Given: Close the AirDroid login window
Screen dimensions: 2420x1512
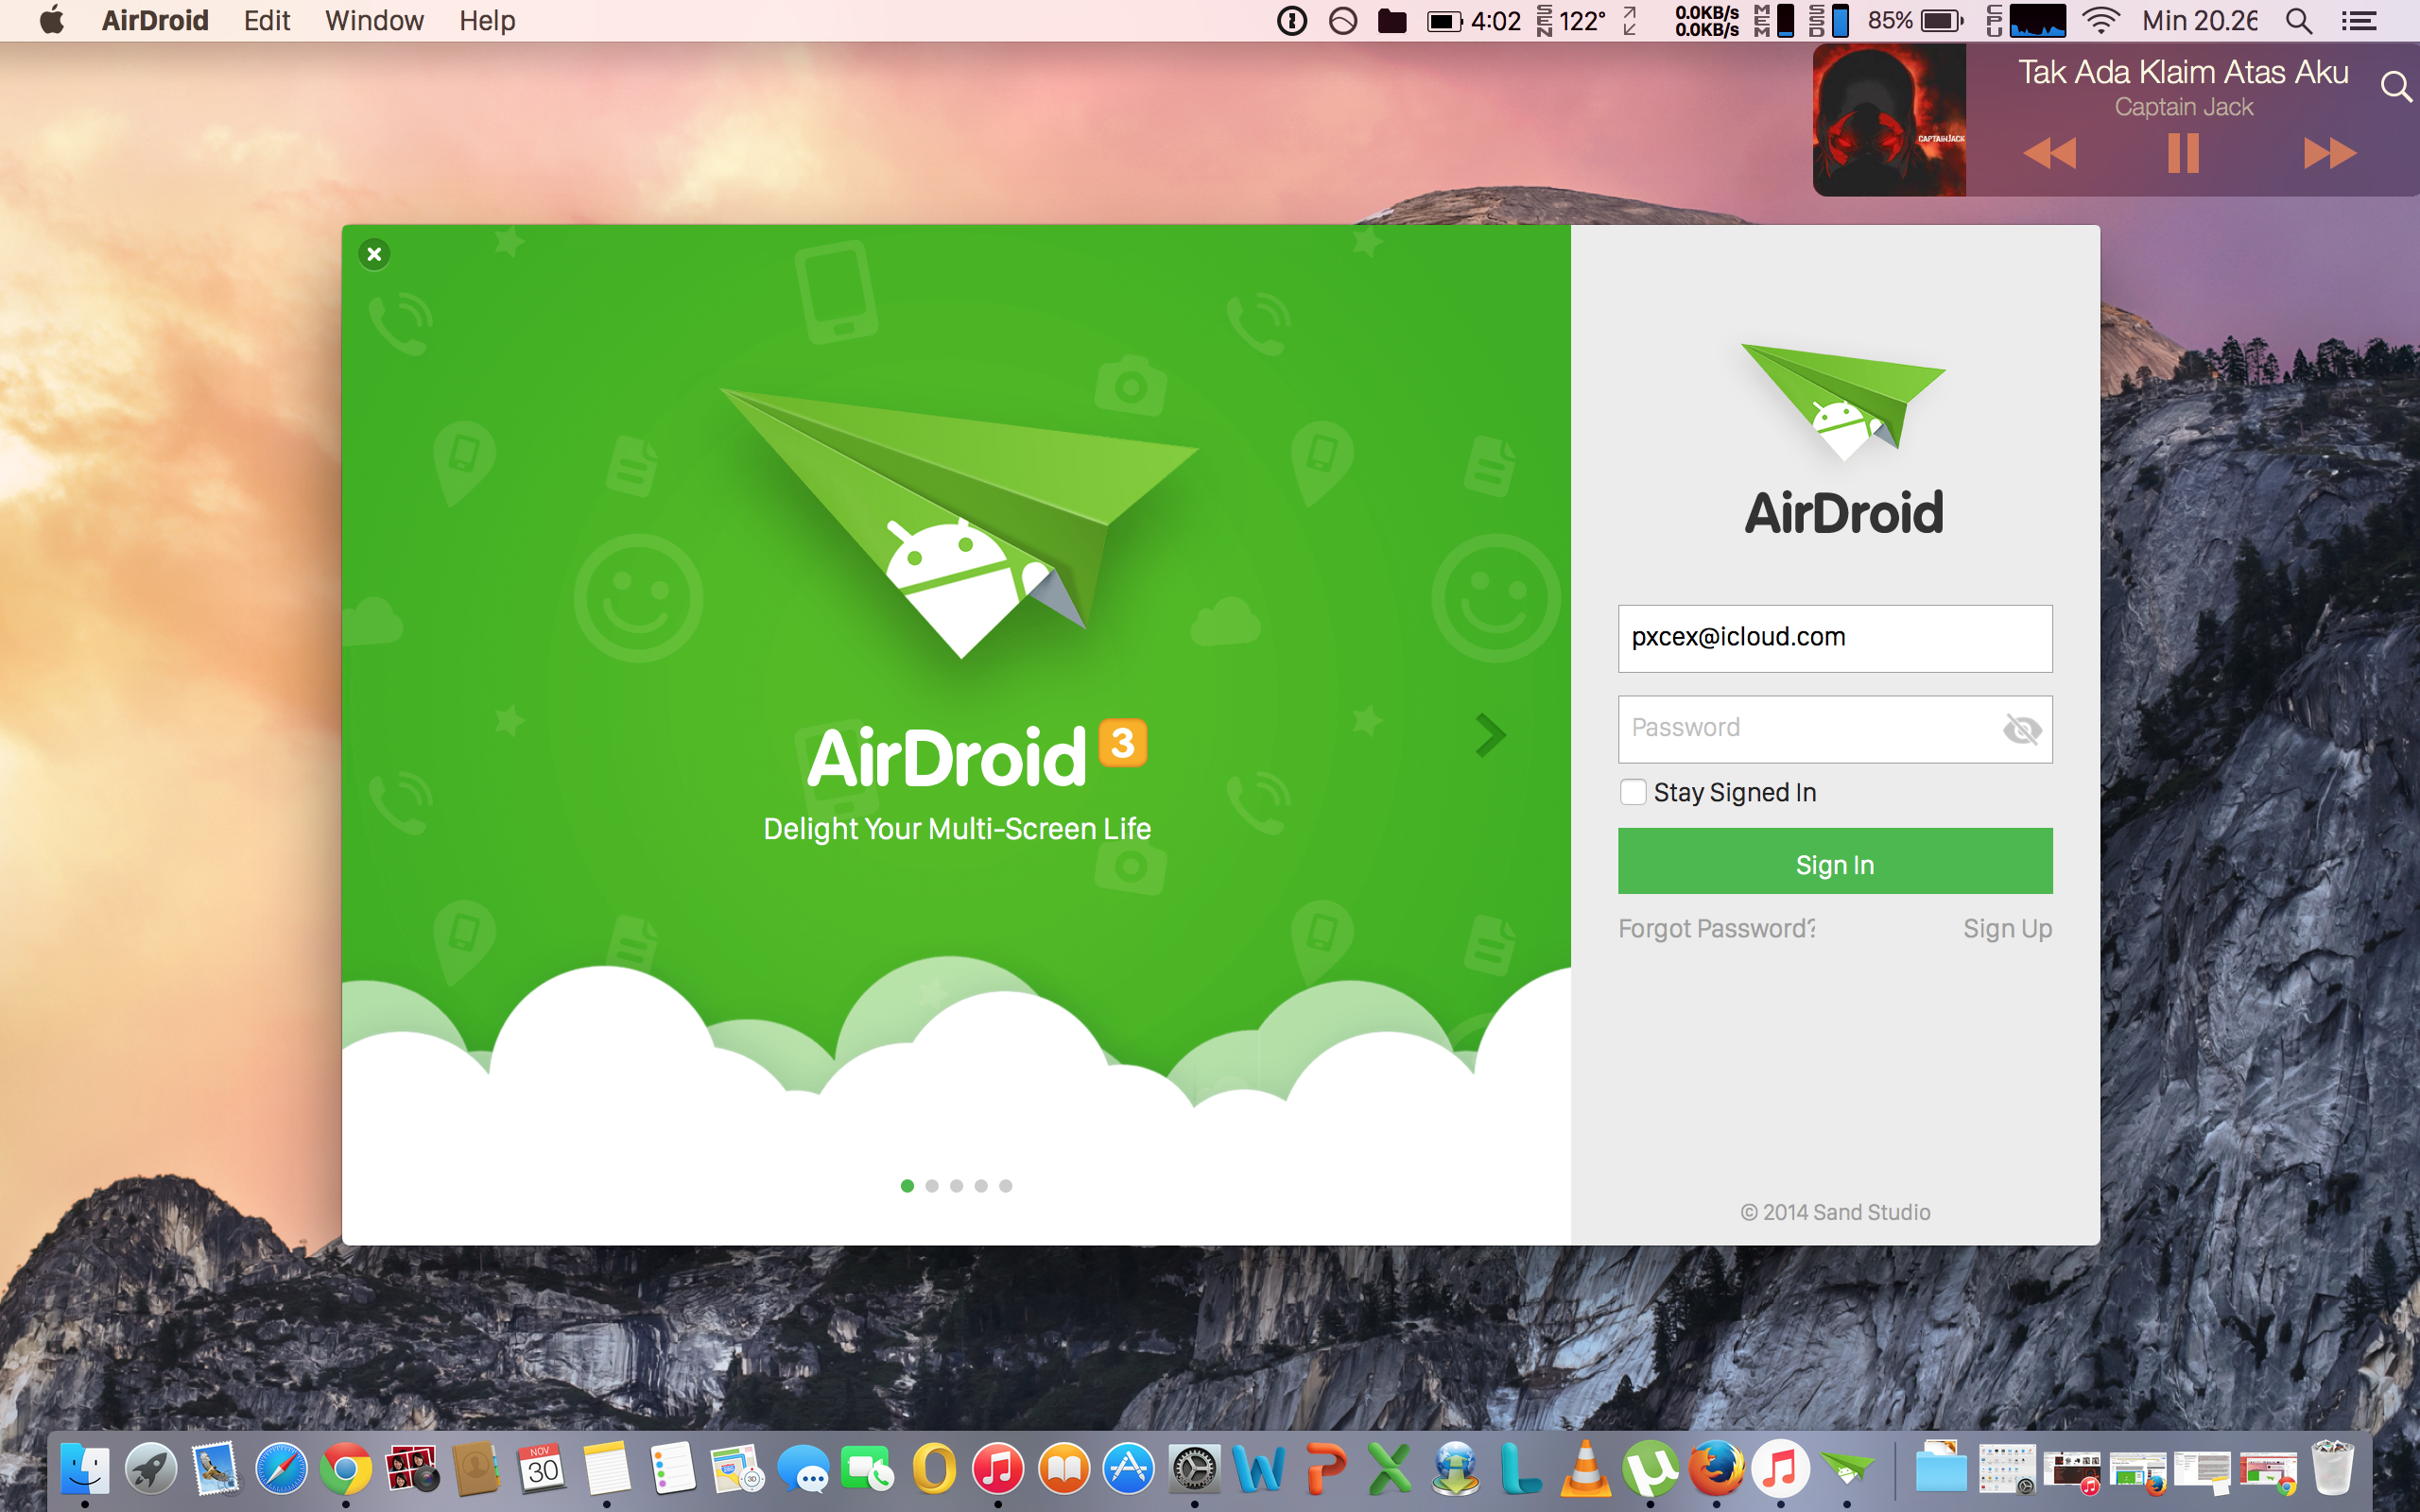Looking at the screenshot, I should click(374, 254).
